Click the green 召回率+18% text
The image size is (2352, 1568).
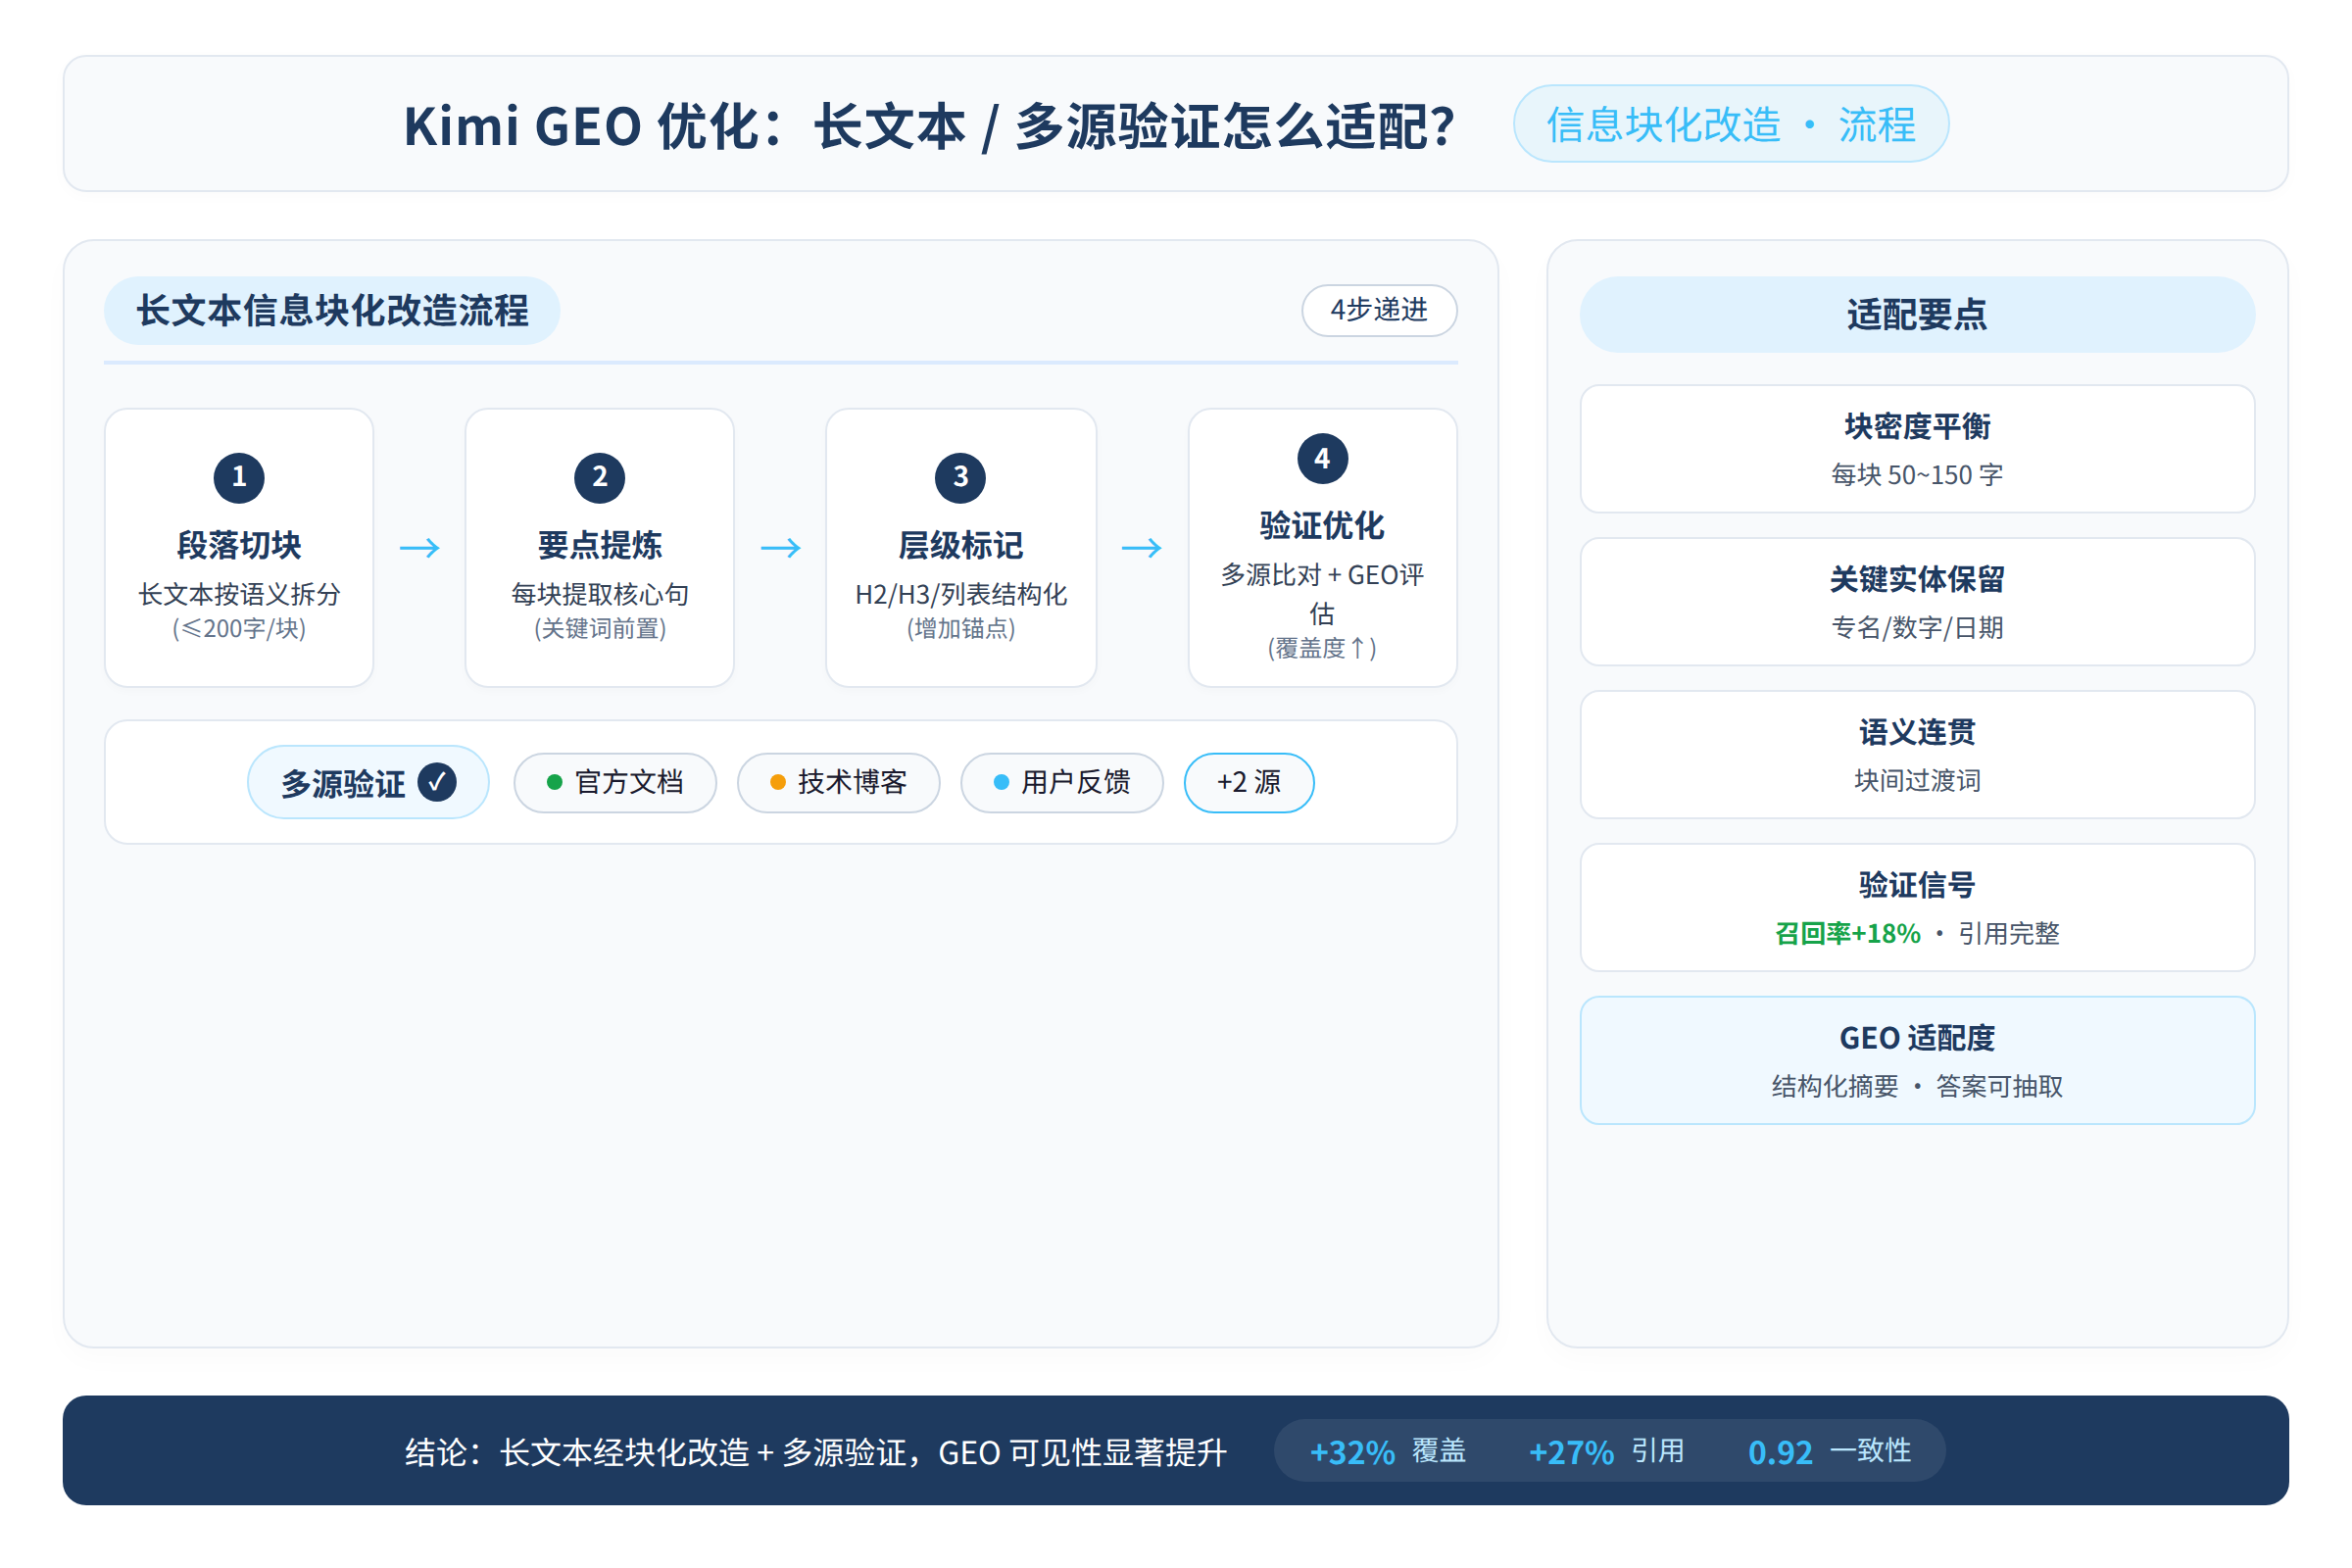pos(1847,934)
